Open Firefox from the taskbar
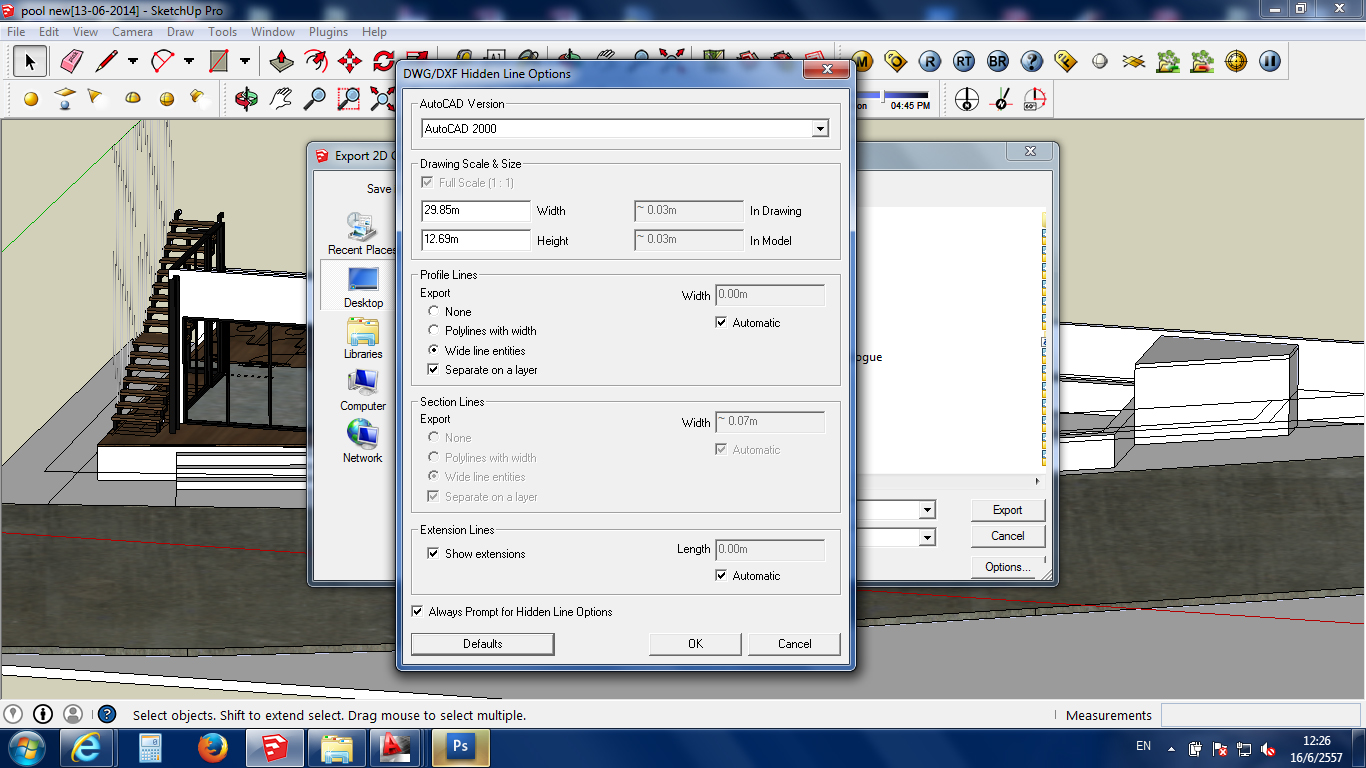 [x=212, y=747]
